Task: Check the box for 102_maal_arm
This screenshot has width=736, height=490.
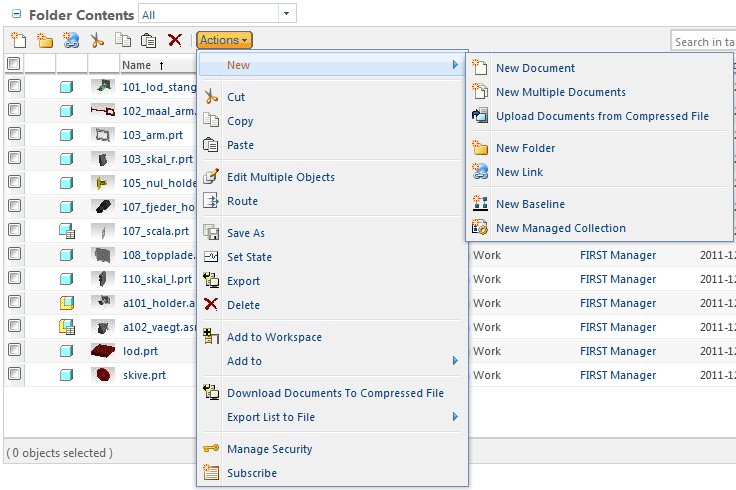Action: [15, 109]
